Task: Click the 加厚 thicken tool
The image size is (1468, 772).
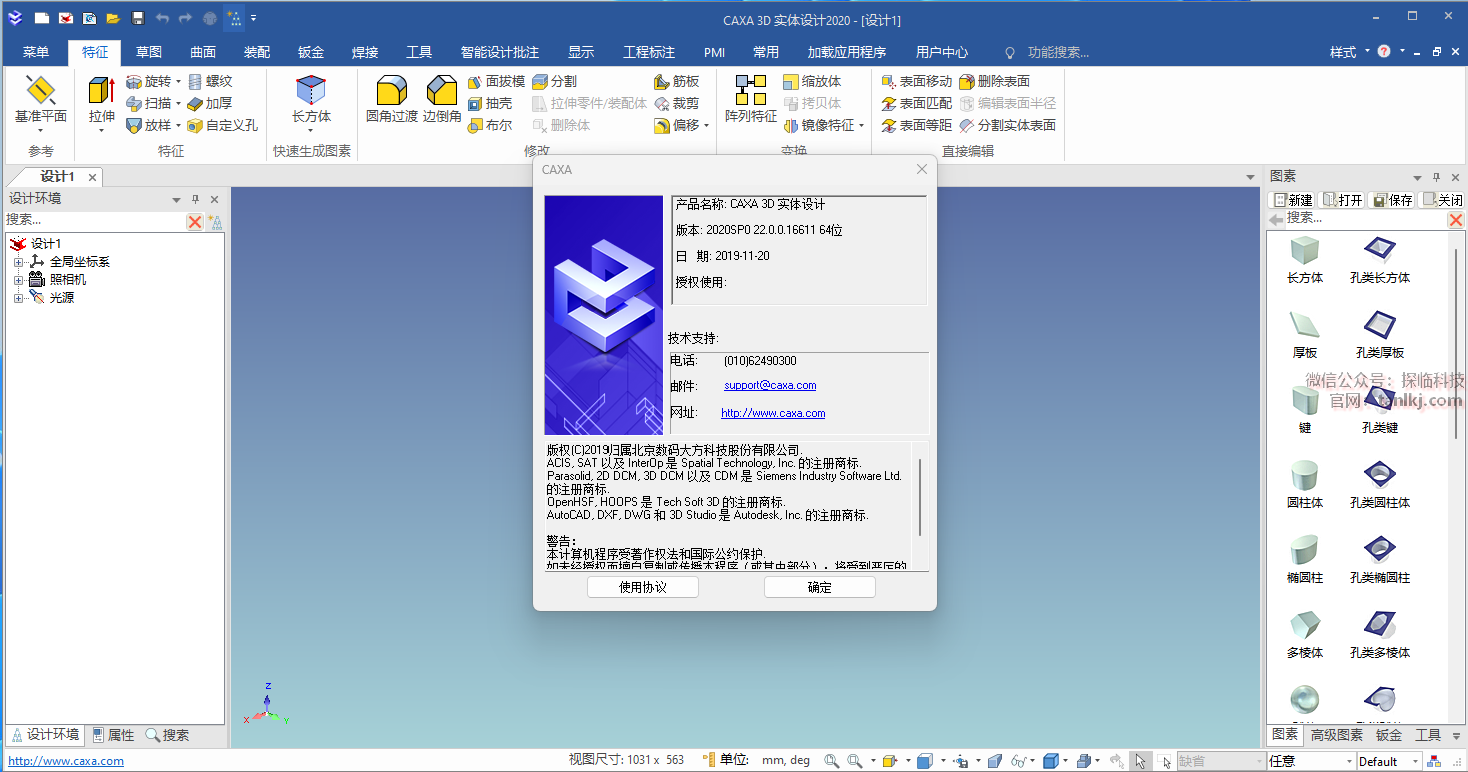Action: pyautogui.click(x=209, y=103)
